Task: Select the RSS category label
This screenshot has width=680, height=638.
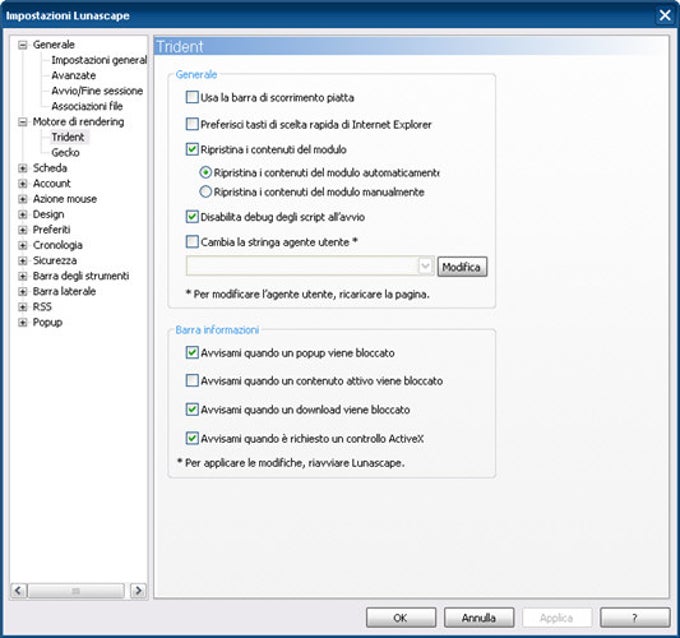Action: click(42, 307)
